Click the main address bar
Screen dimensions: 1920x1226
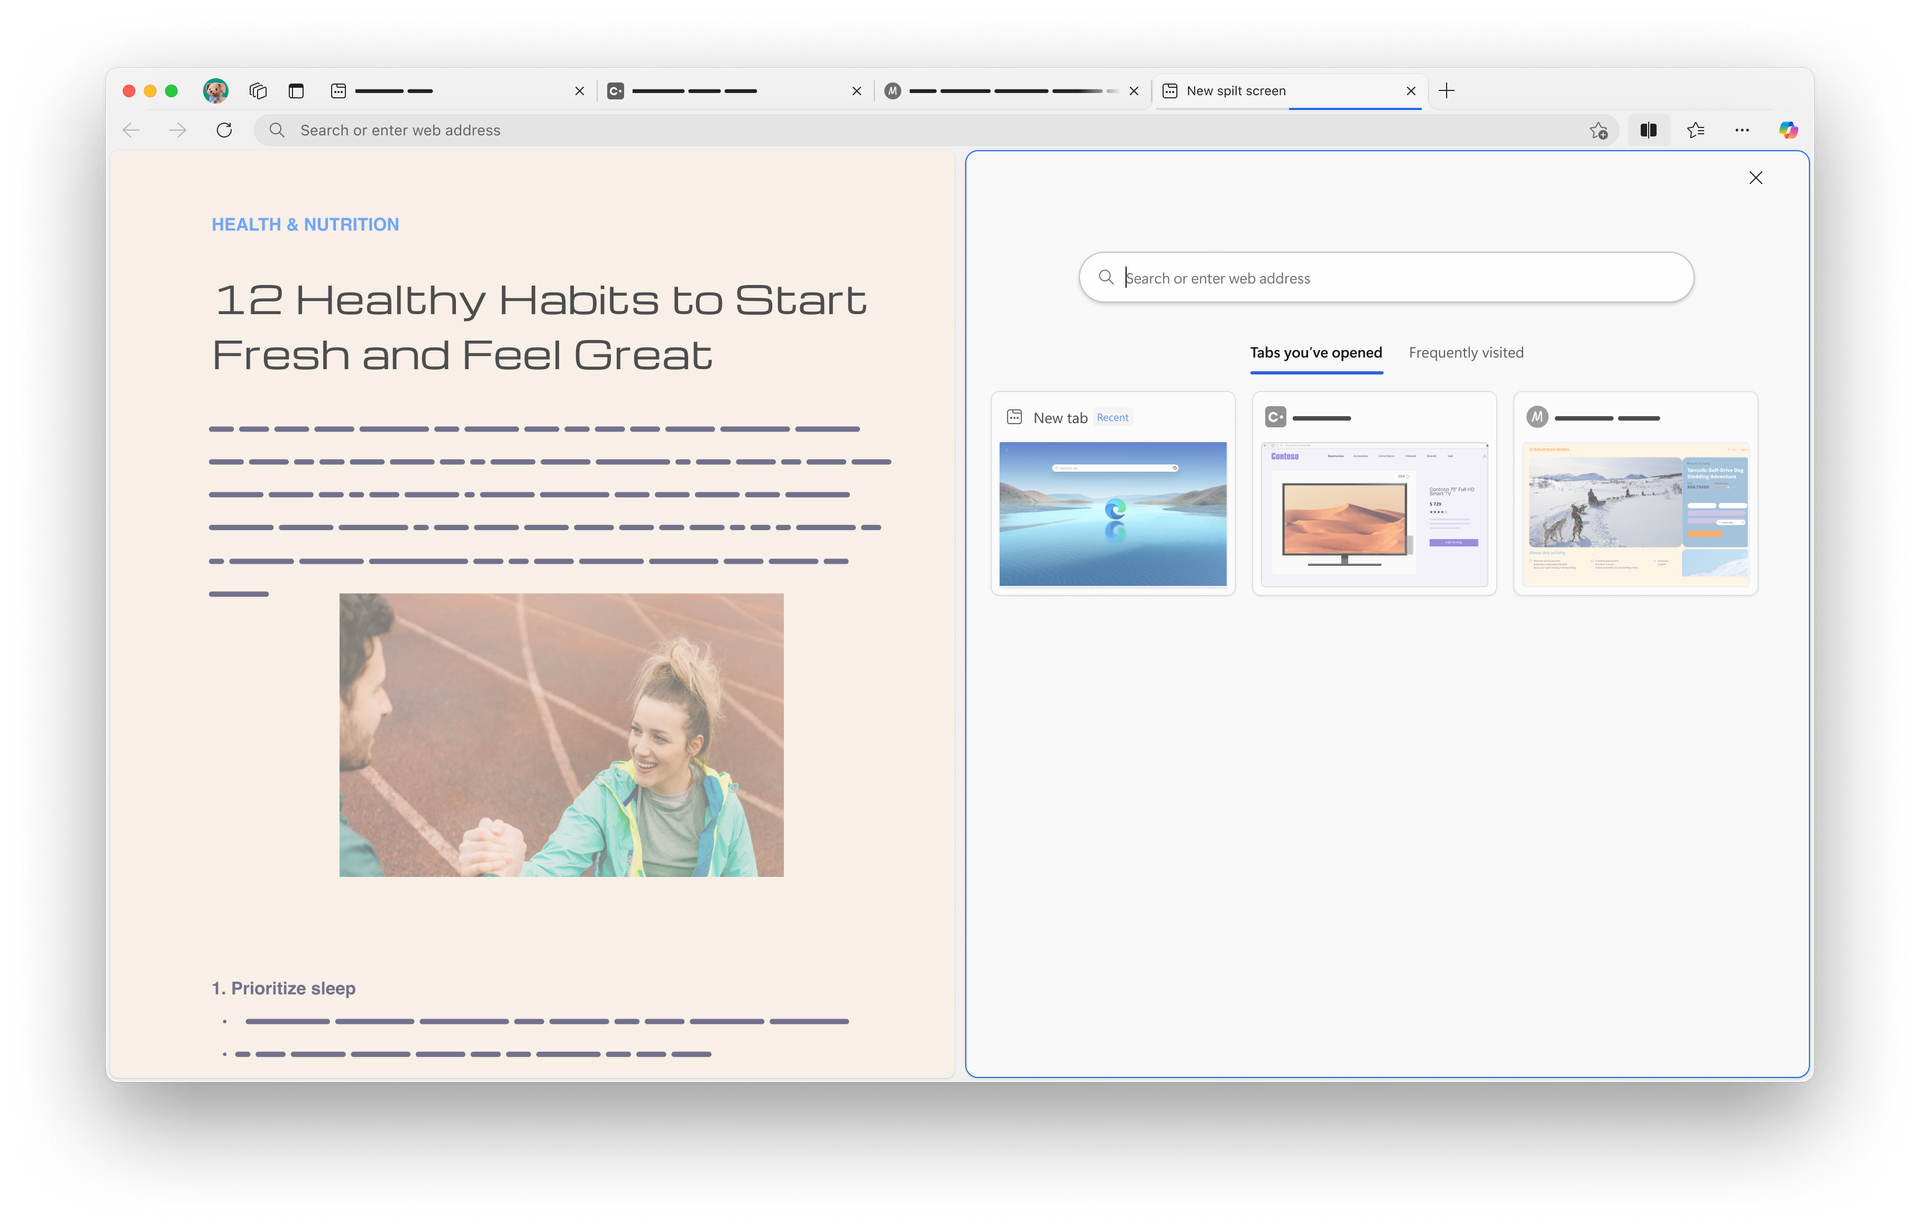(x=700, y=130)
